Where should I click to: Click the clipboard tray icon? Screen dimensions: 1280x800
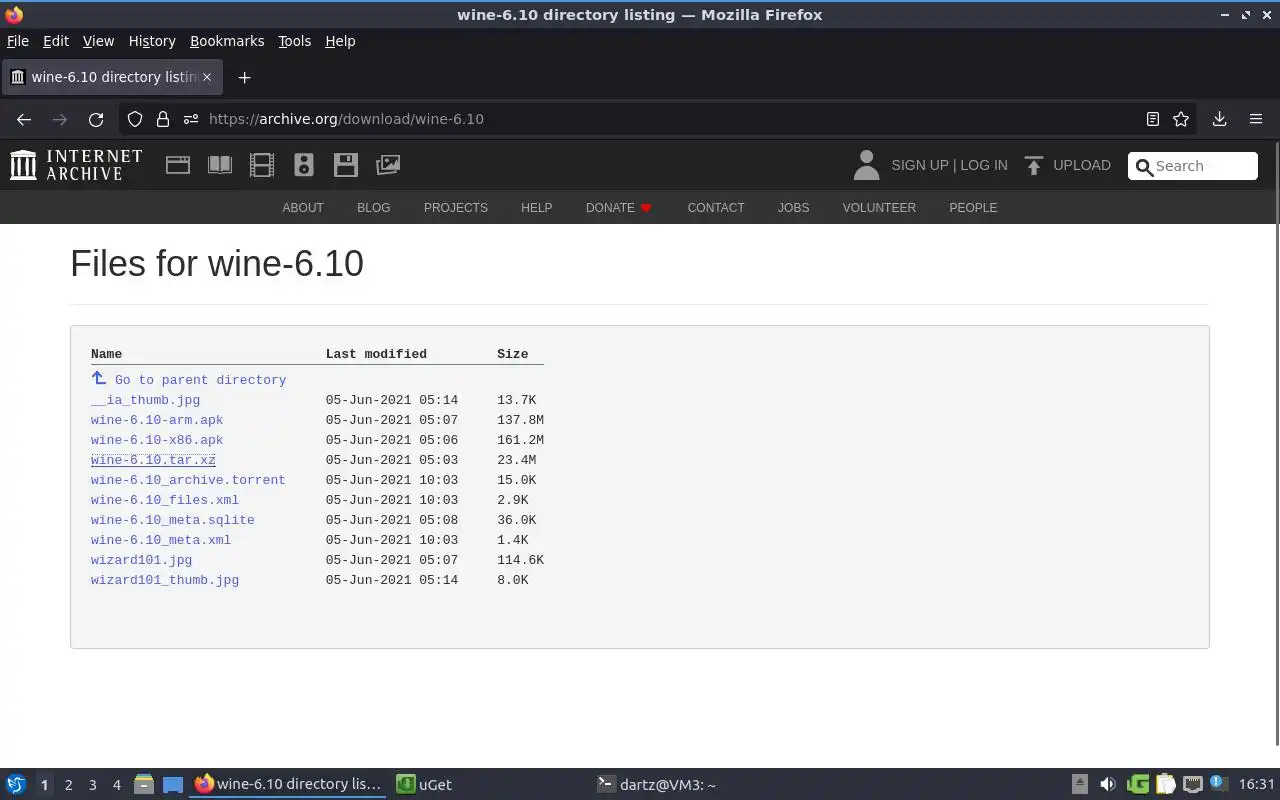(x=1165, y=785)
